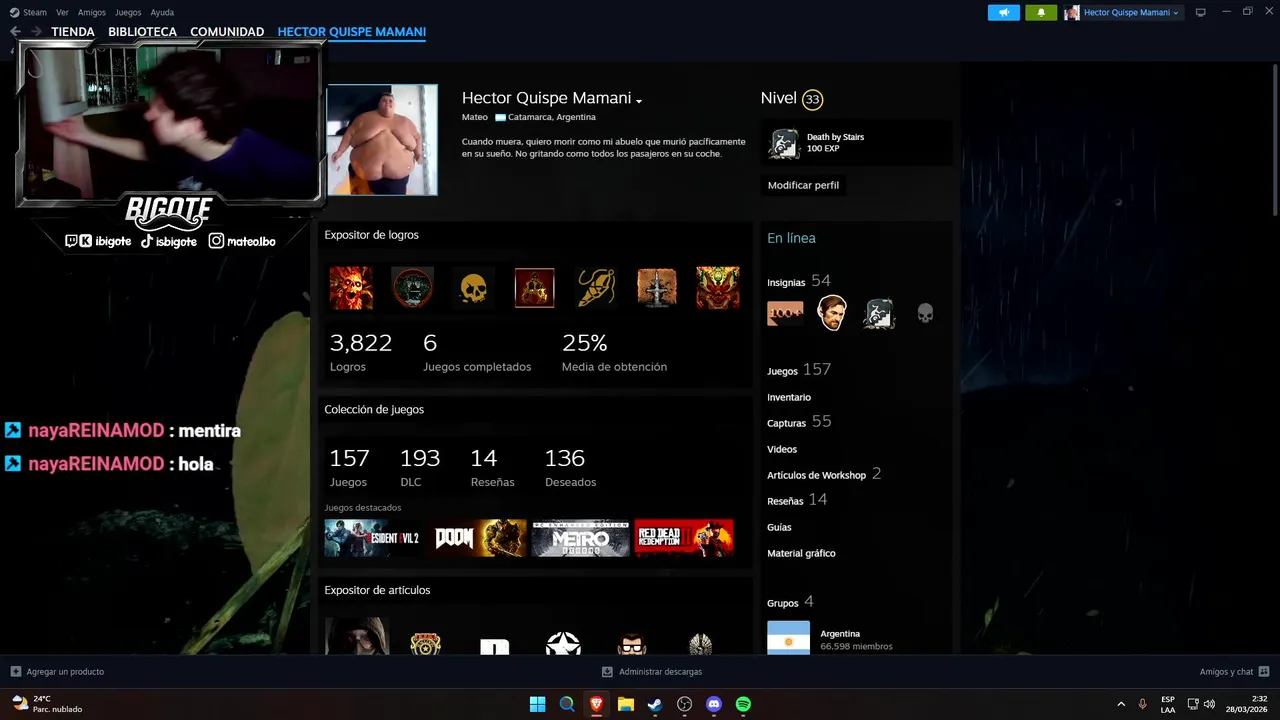Open Steam from the taskbar
Screen dimensions: 1280x720
click(x=655, y=704)
